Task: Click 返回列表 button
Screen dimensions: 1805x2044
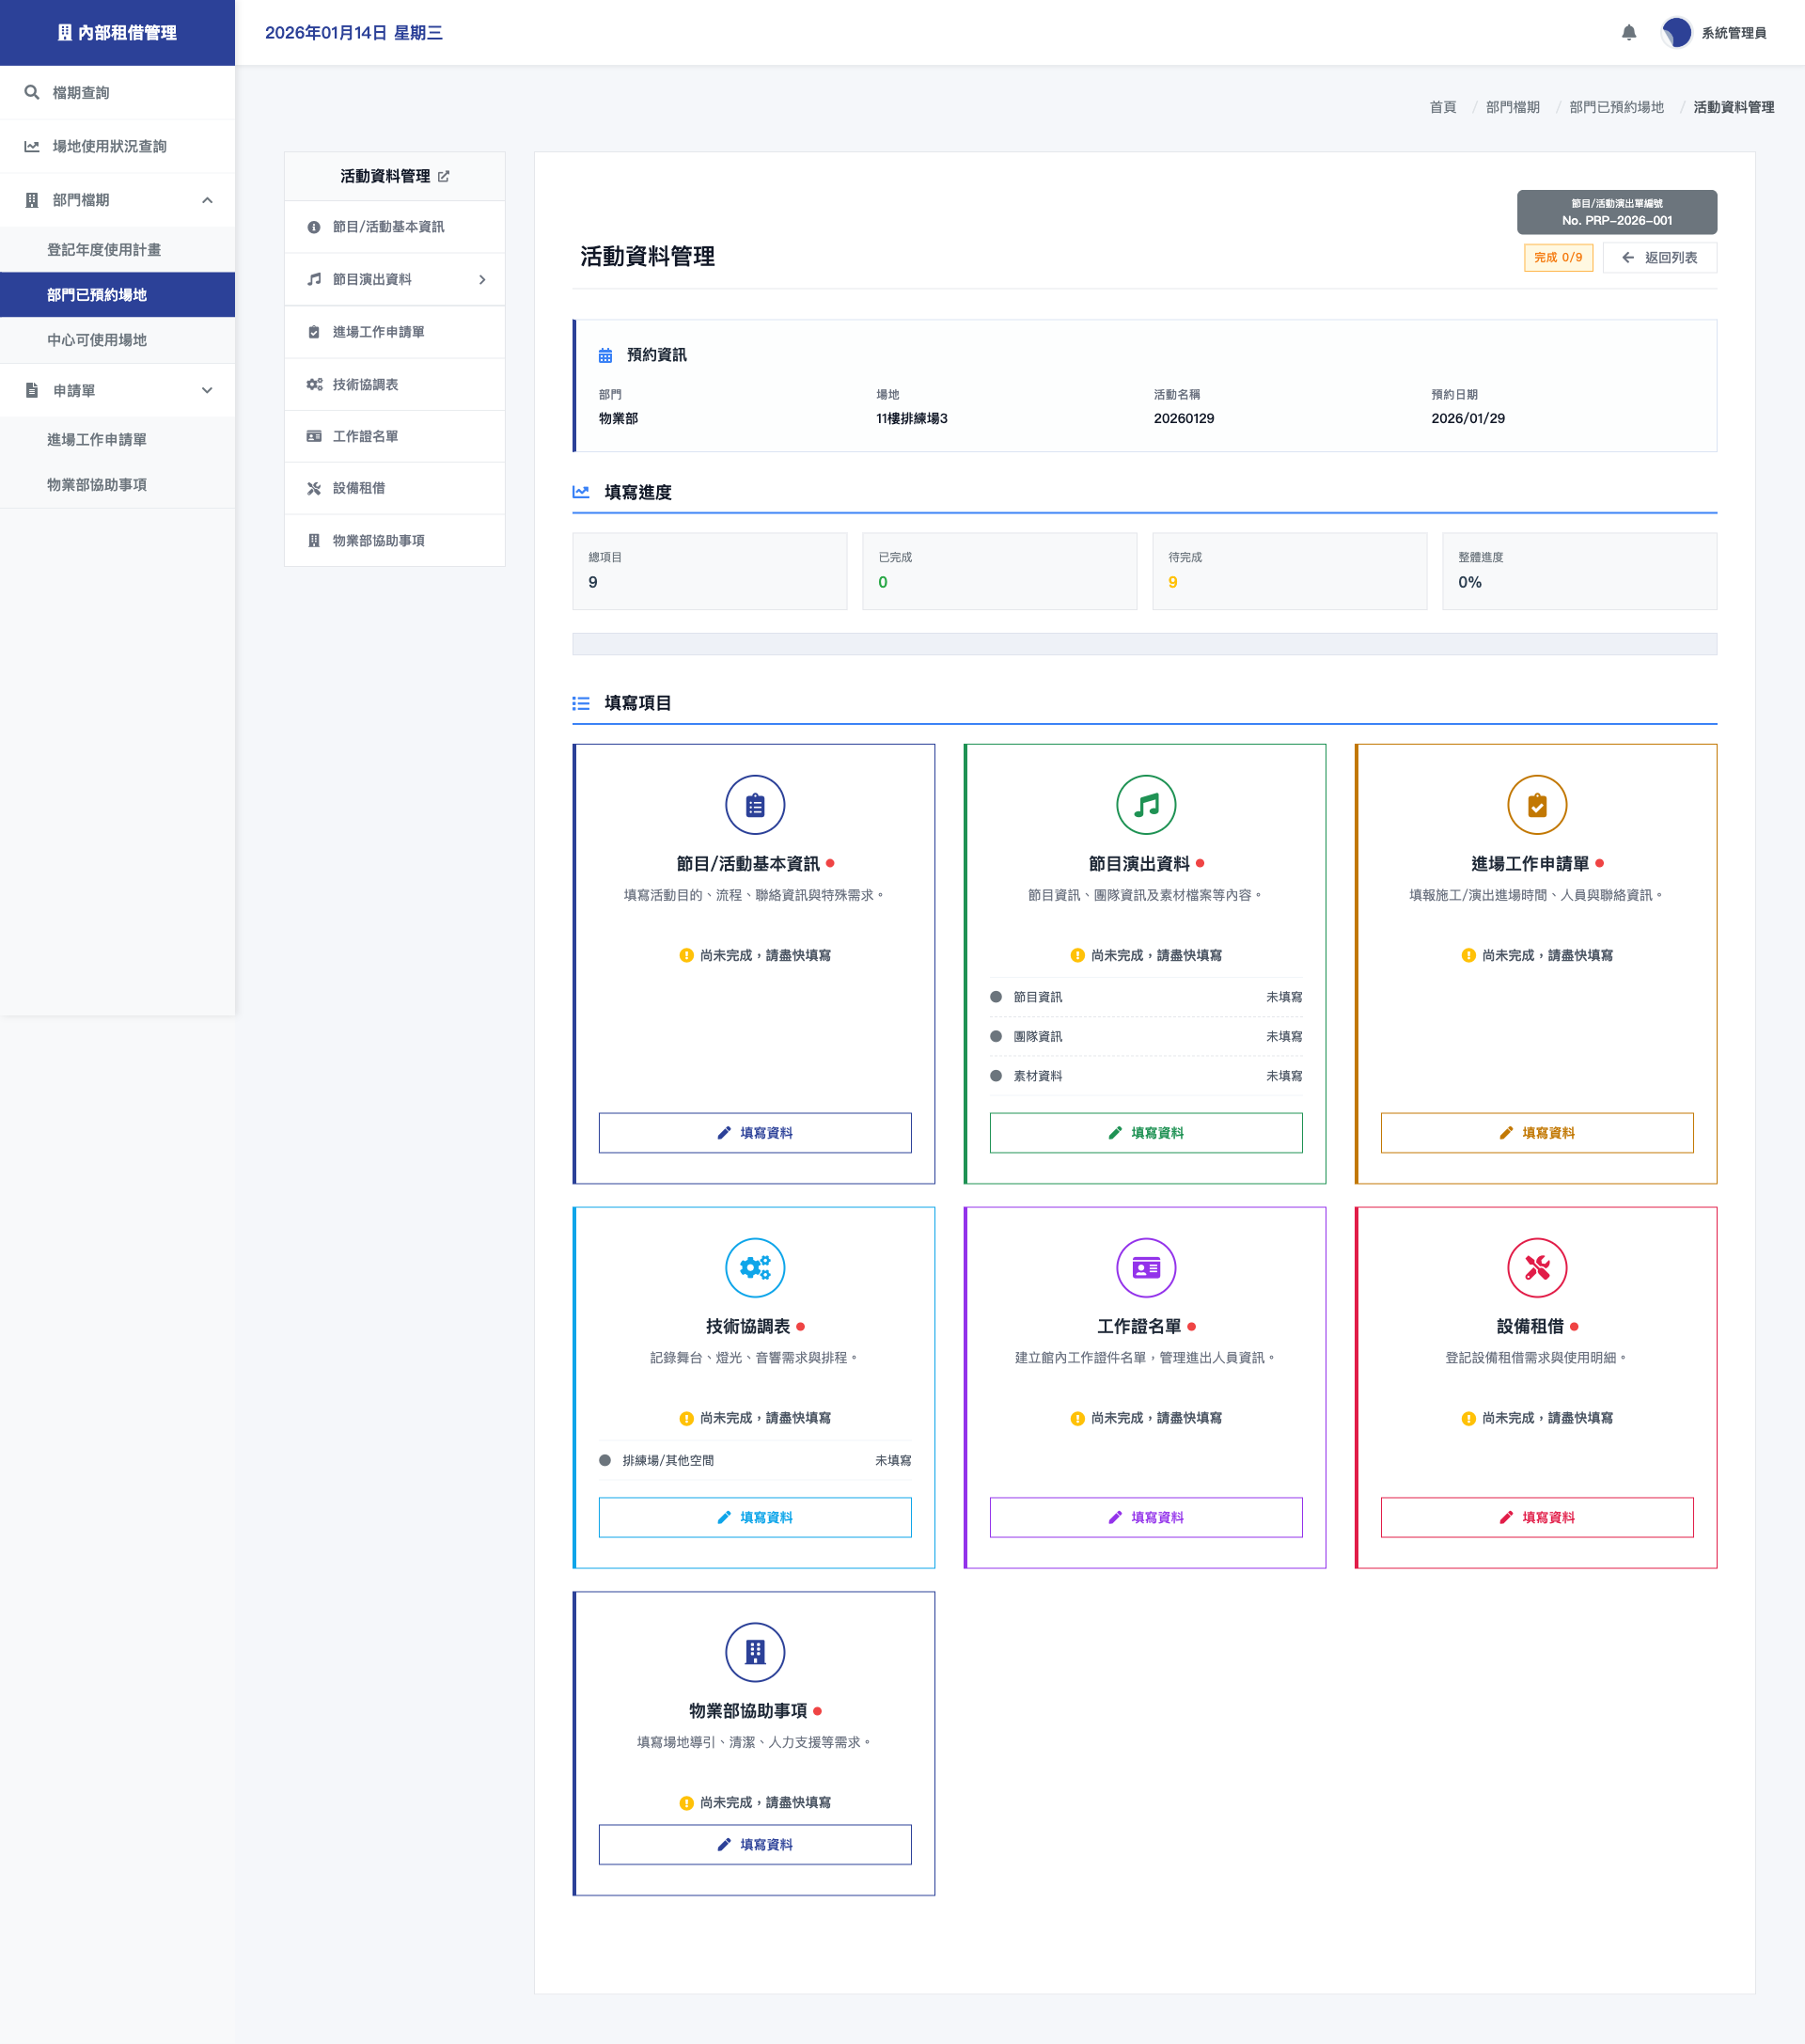Action: pos(1659,257)
